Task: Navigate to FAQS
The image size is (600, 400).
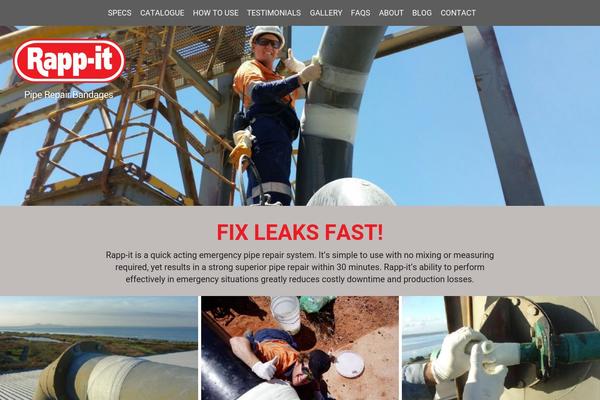Action: click(360, 13)
